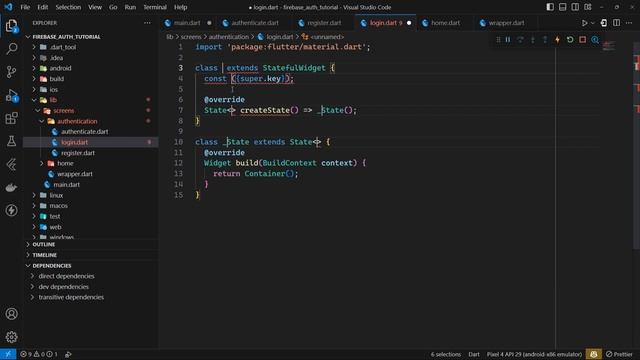The height and width of the screenshot is (360, 640).
Task: Switch to the register.dart tab
Action: [324, 23]
